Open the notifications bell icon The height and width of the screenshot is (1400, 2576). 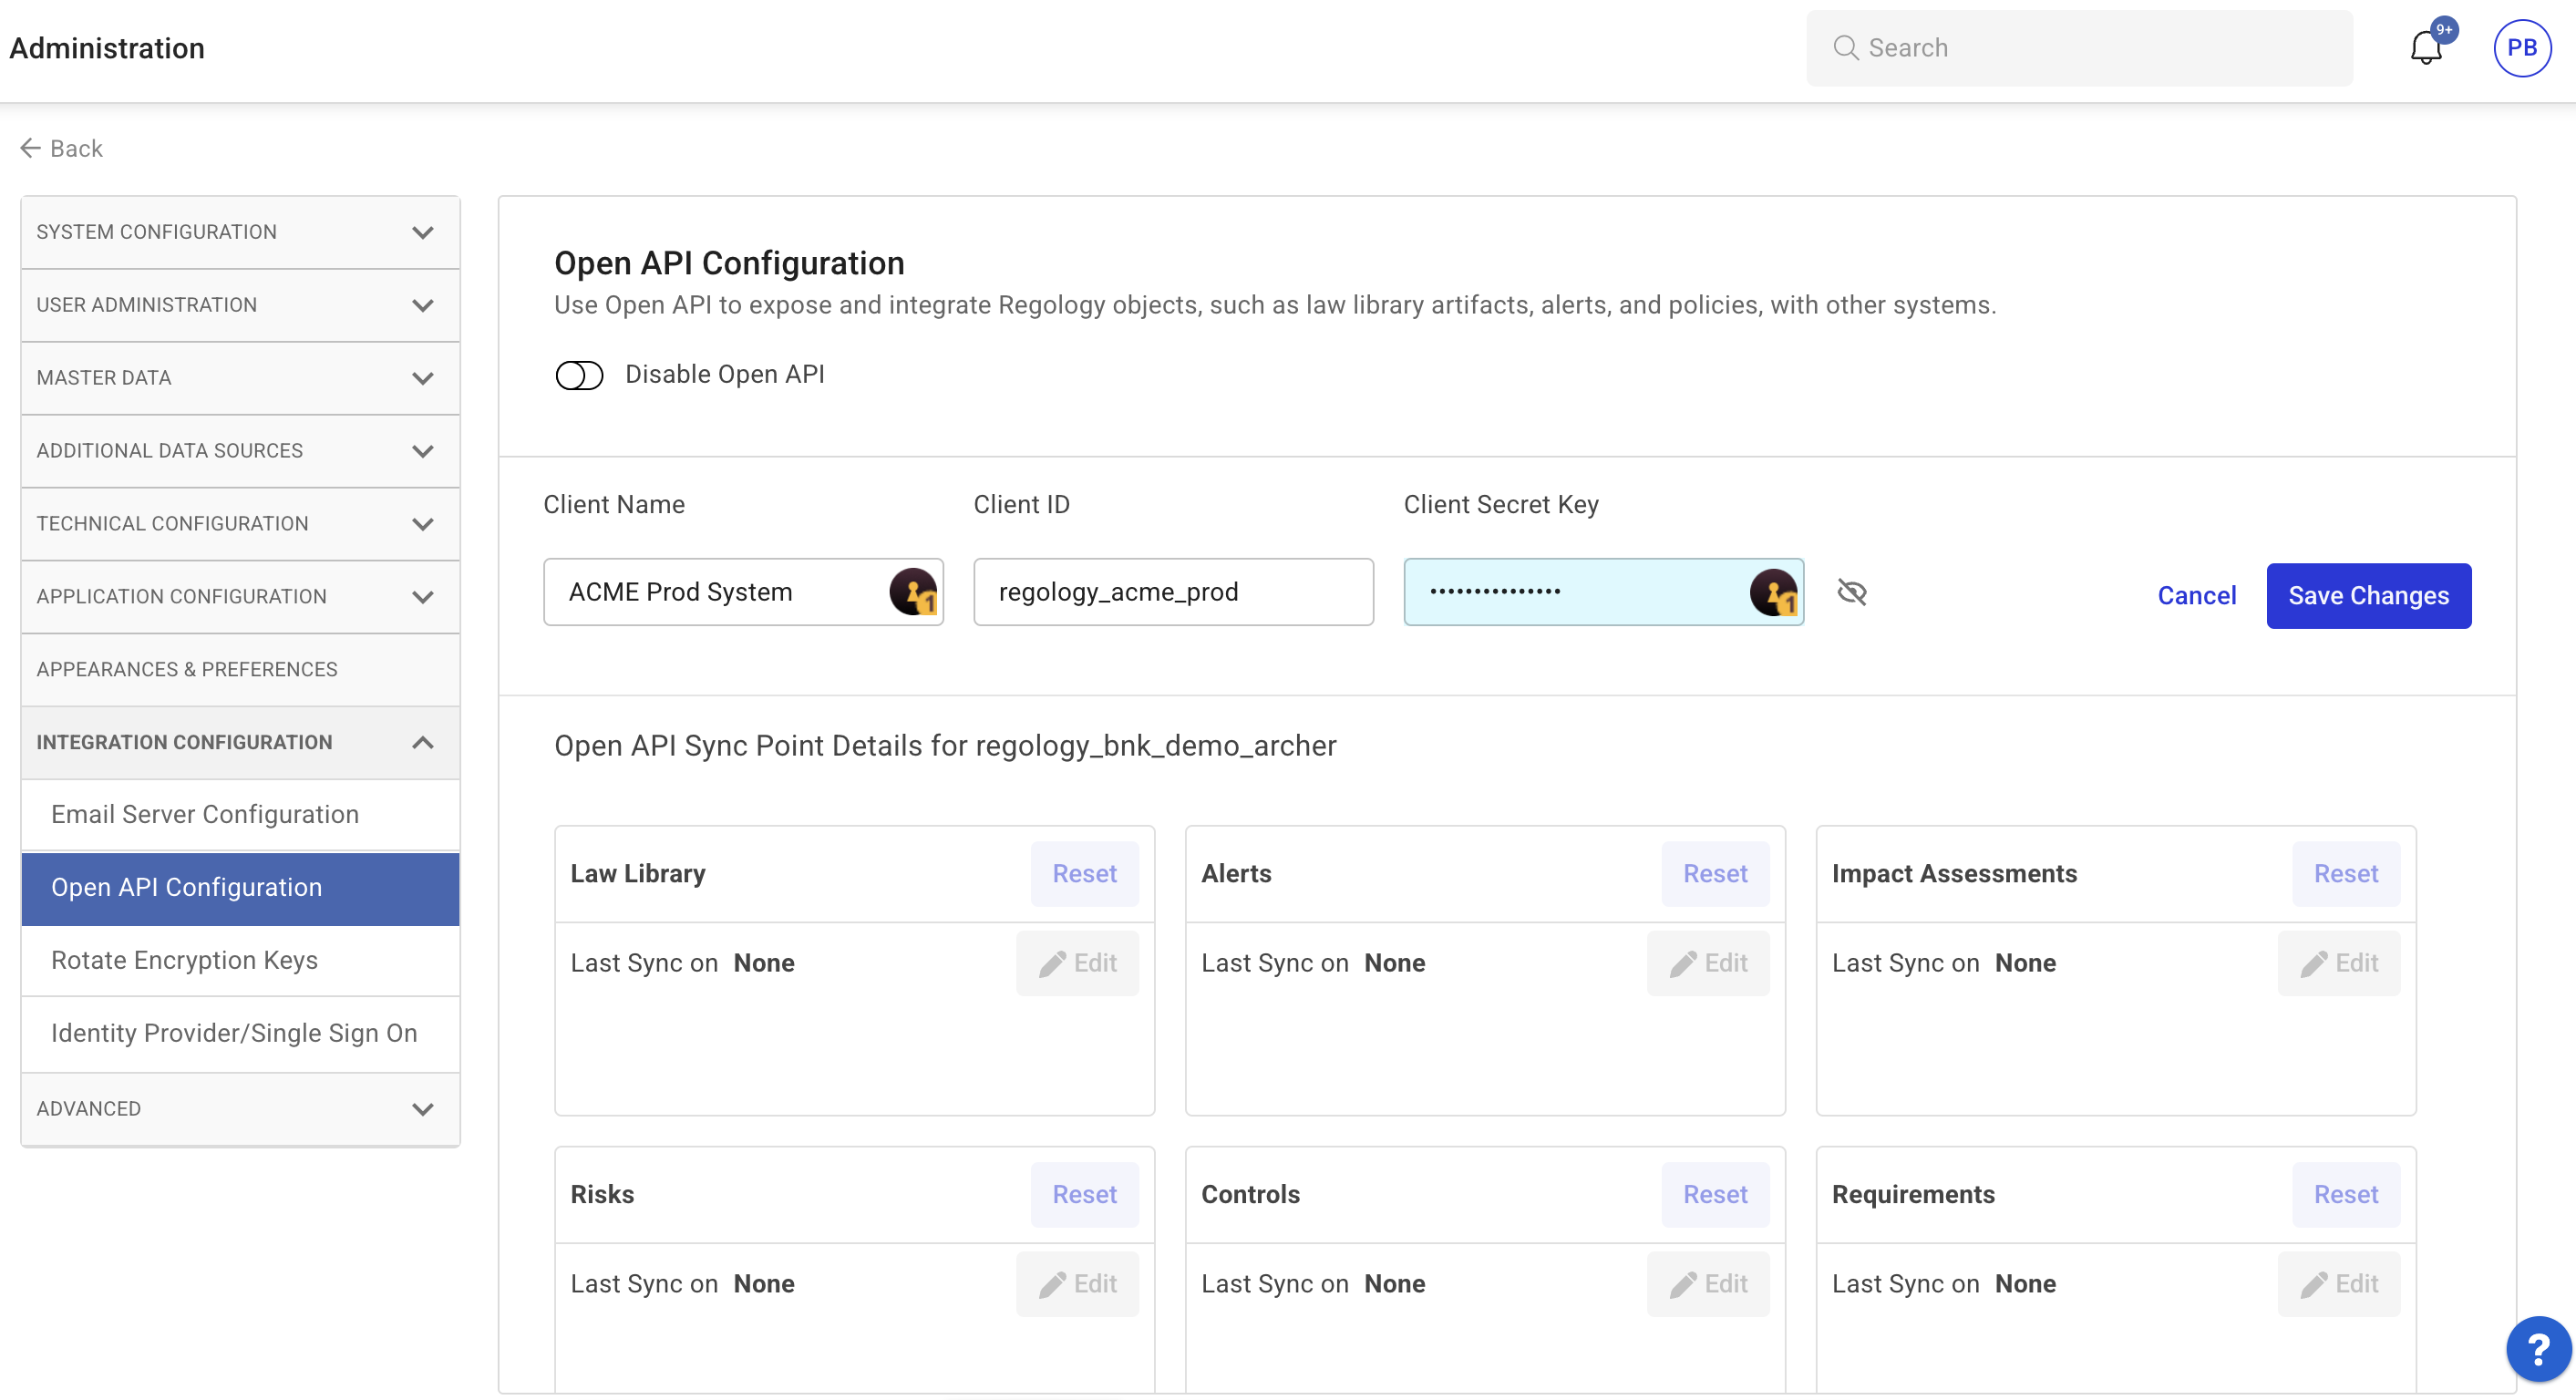[x=2426, y=48]
